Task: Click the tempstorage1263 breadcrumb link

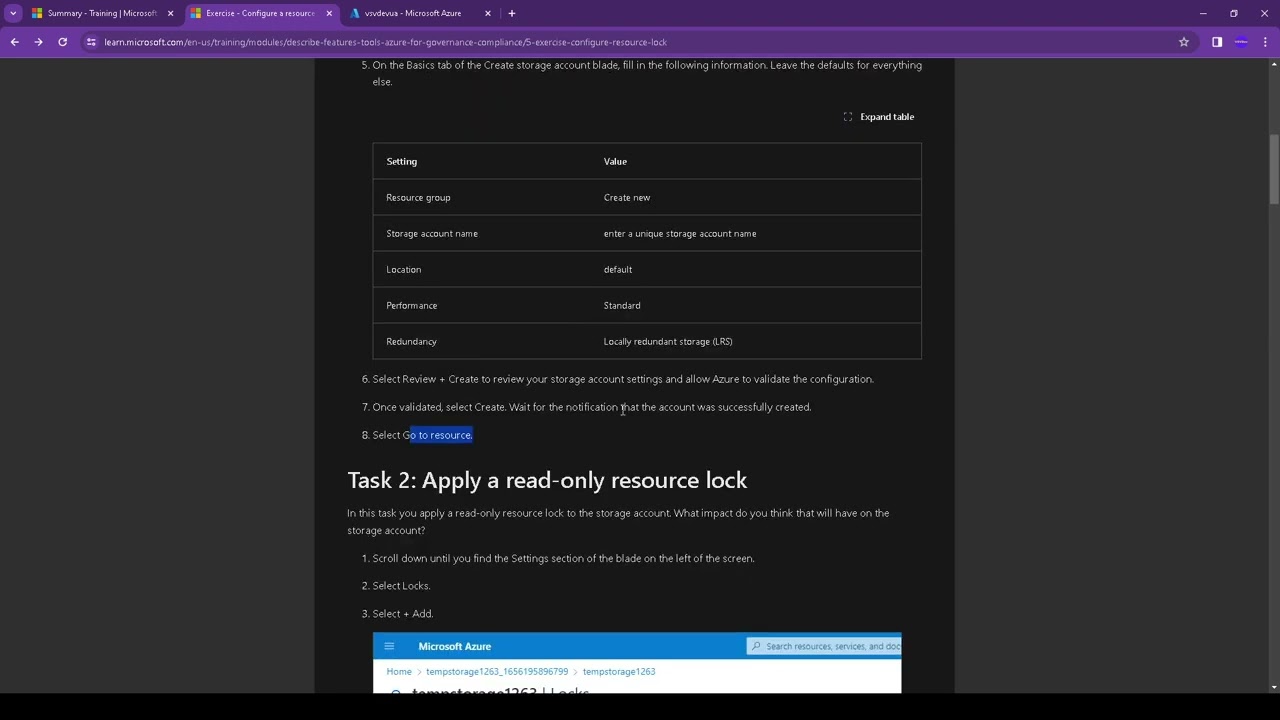Action: (x=619, y=671)
